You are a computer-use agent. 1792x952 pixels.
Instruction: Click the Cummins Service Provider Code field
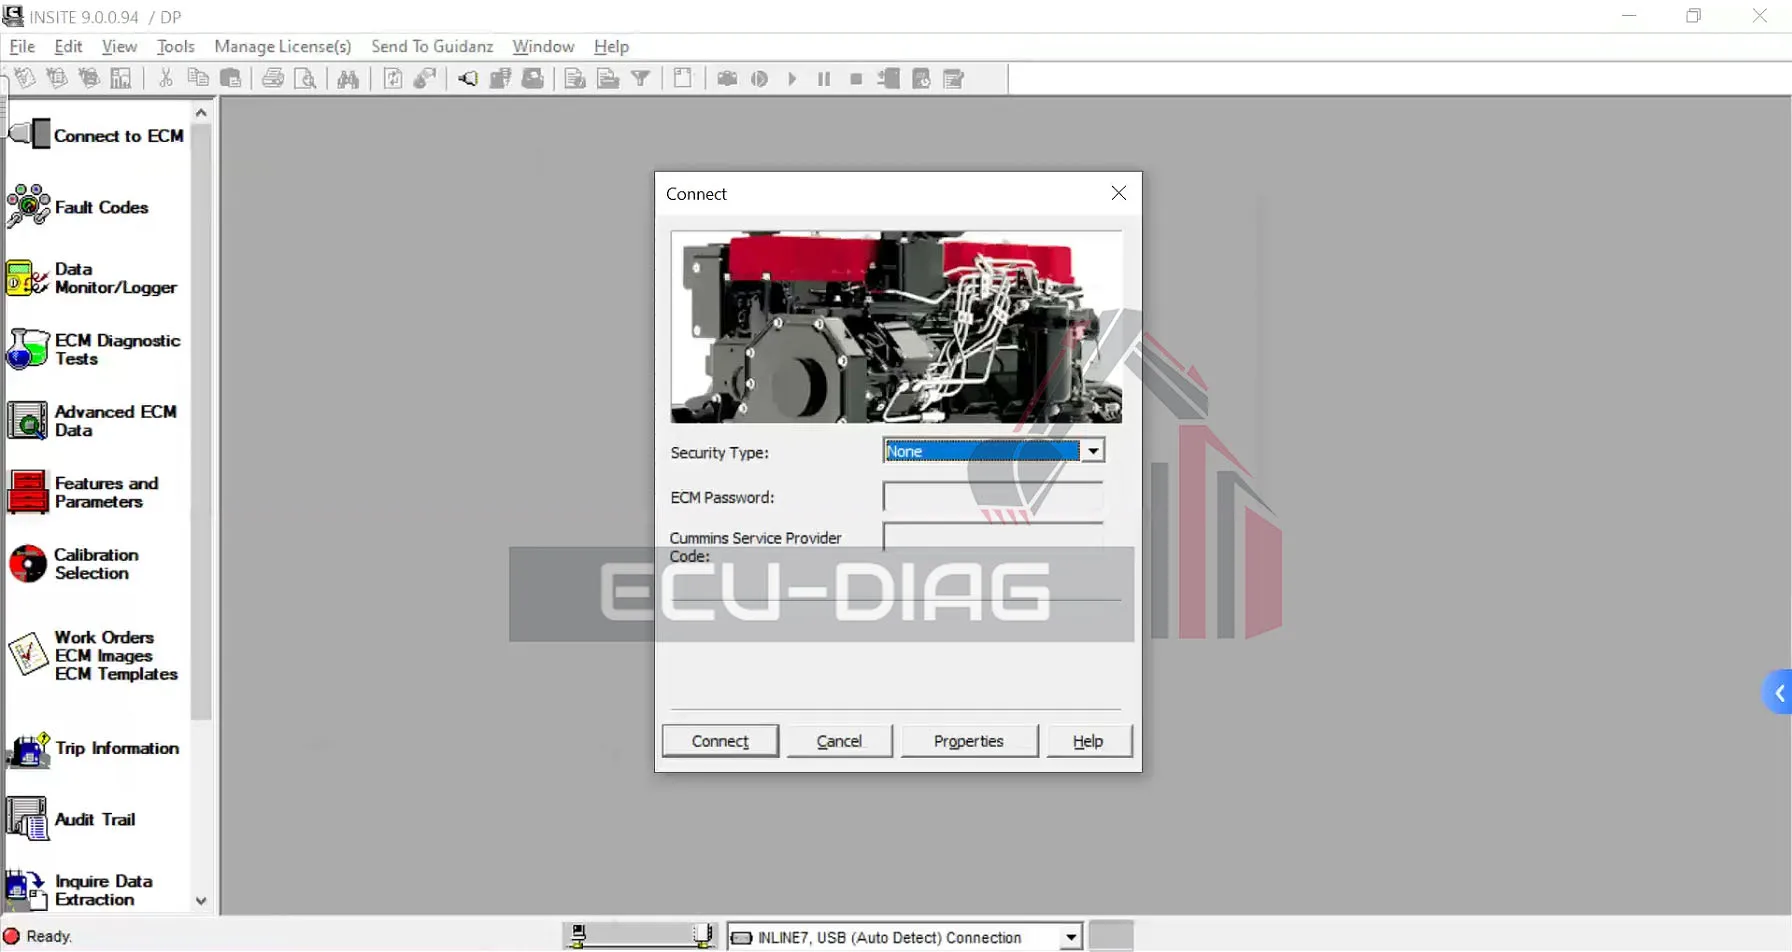tap(993, 537)
